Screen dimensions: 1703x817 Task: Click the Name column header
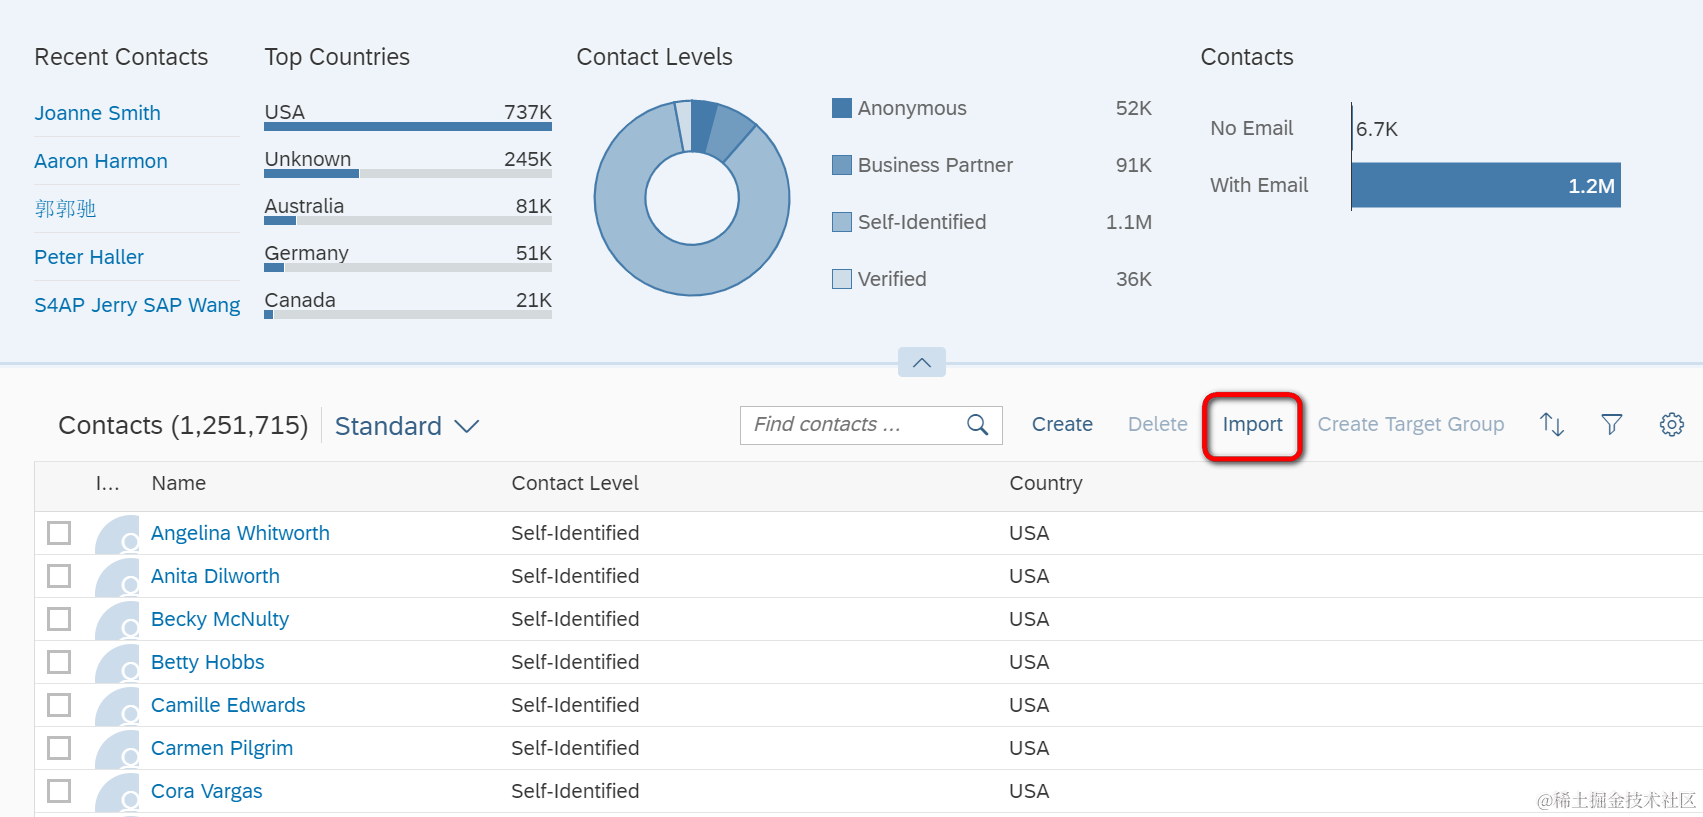pos(179,483)
